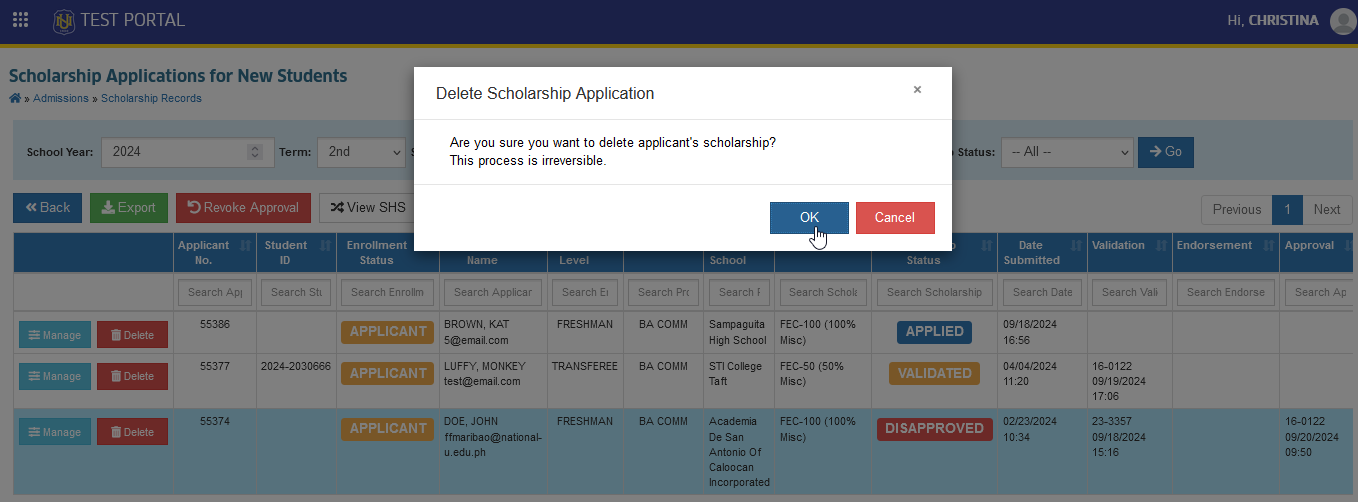Focus the Endorsement search field
The image size is (1358, 502).
[x=1225, y=292]
